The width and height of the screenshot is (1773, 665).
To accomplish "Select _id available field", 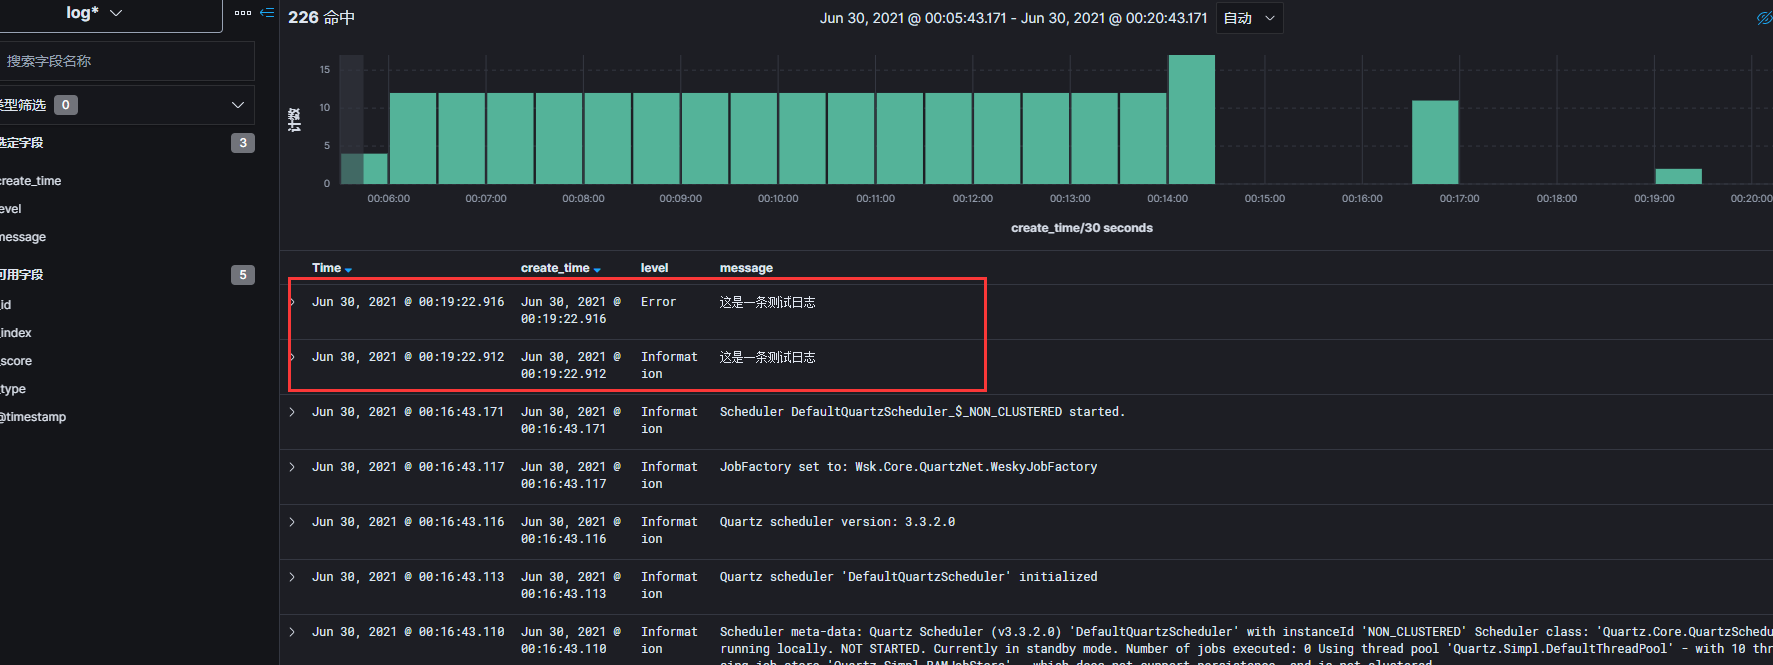I will click(6, 305).
